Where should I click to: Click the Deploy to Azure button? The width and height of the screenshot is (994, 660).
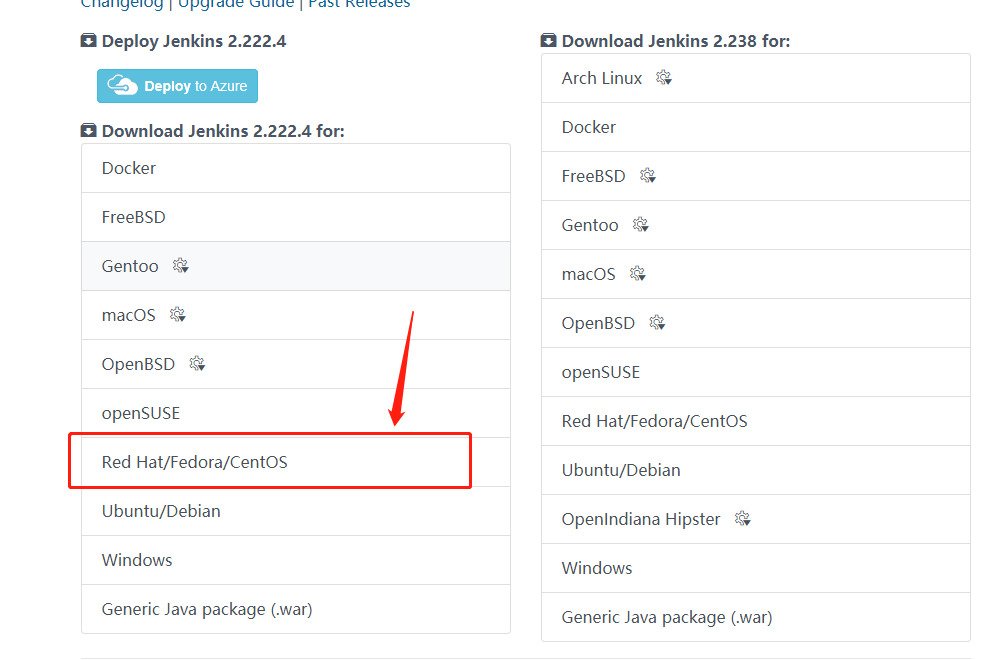[x=178, y=86]
